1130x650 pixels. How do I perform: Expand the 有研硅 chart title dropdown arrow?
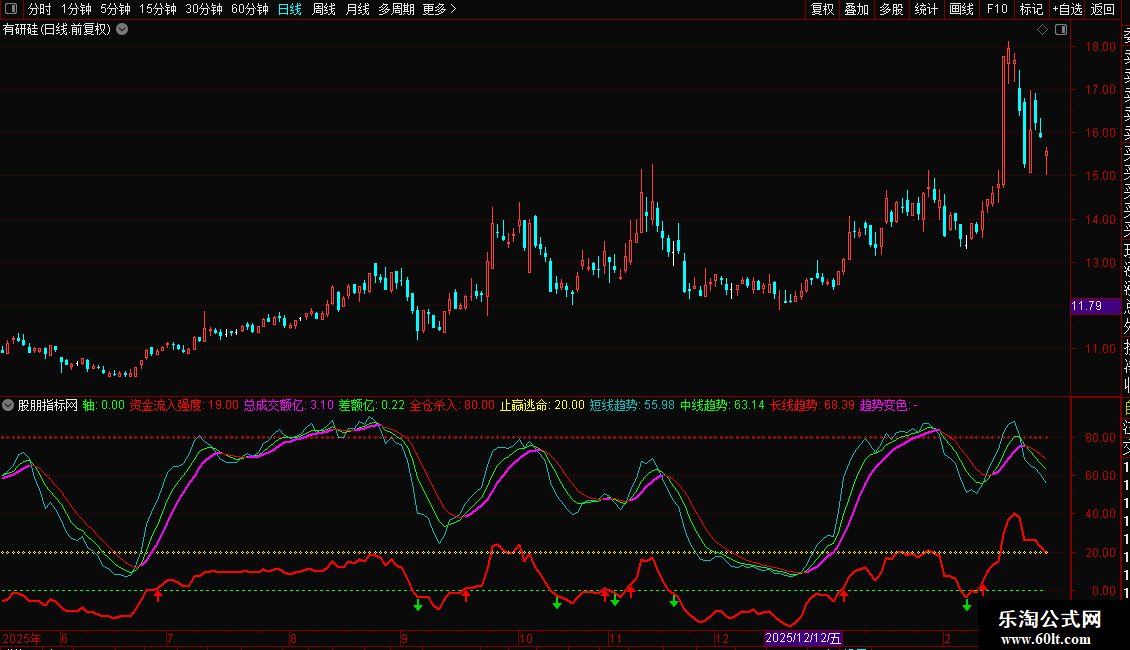[122, 30]
